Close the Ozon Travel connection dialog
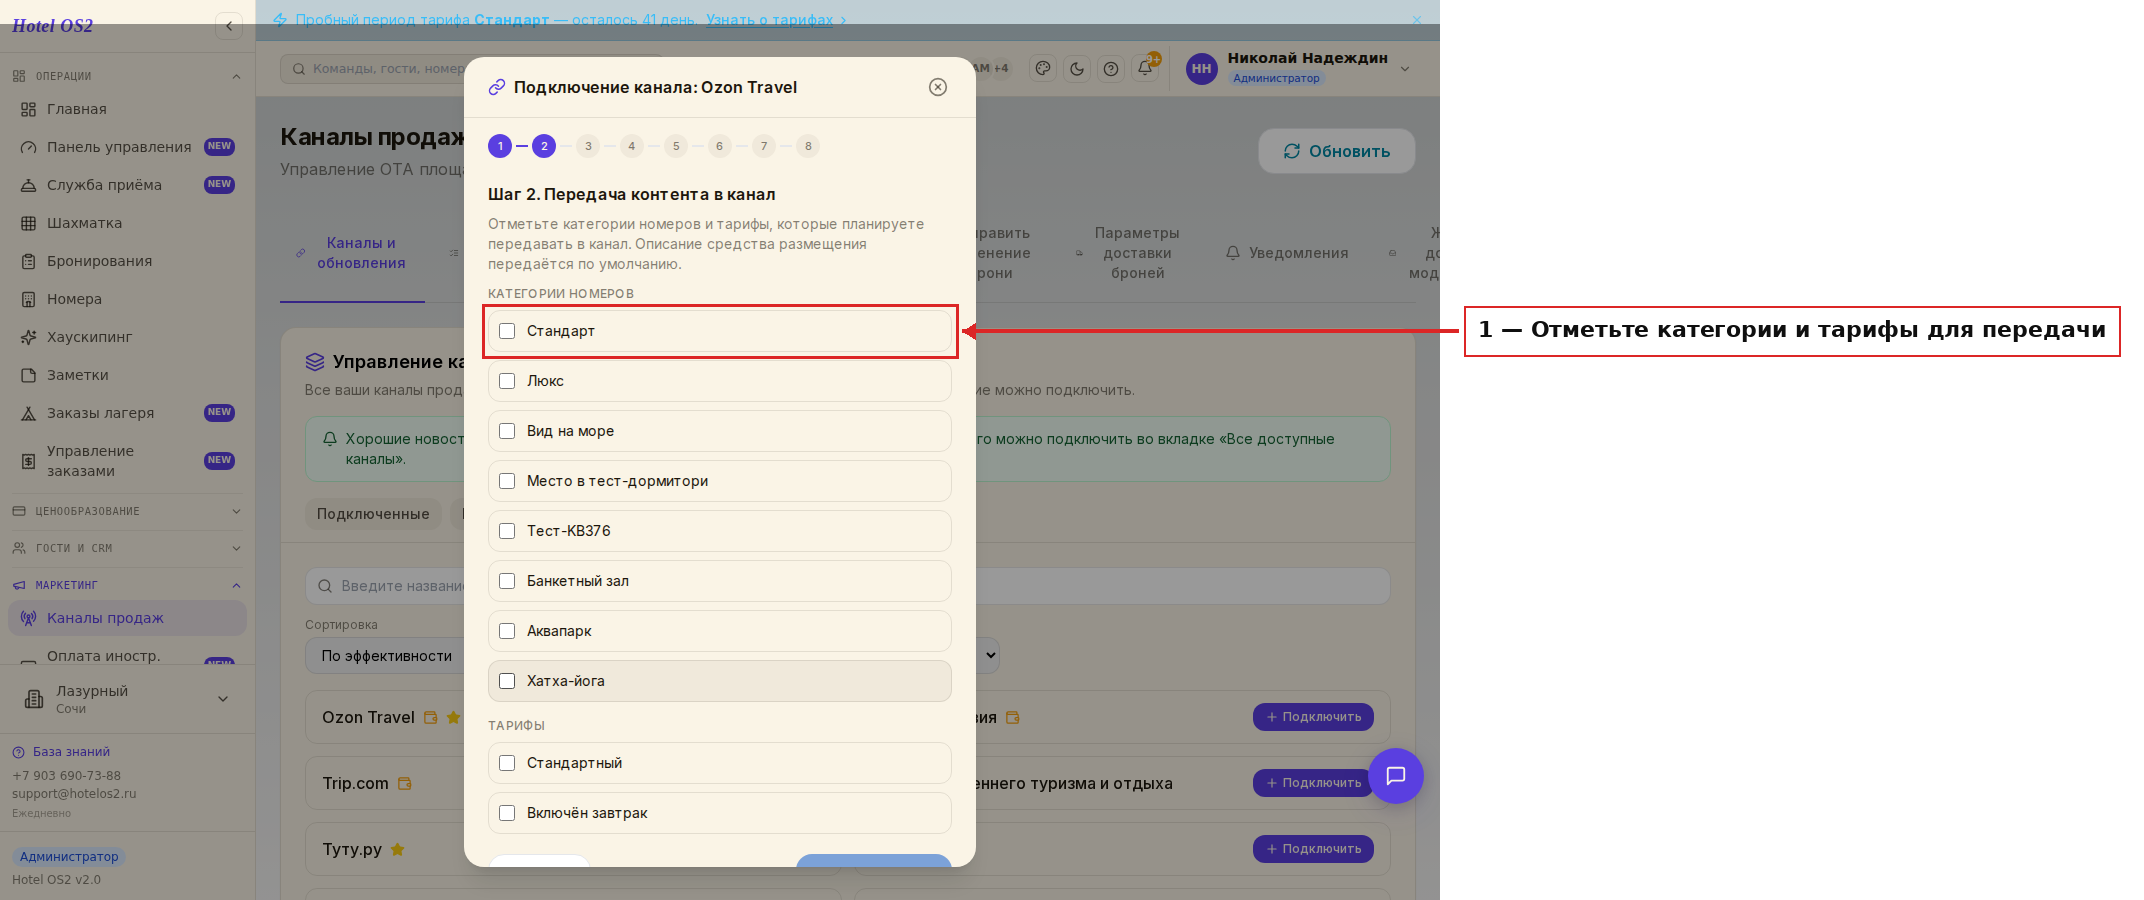This screenshot has height=900, width=2144. [938, 87]
